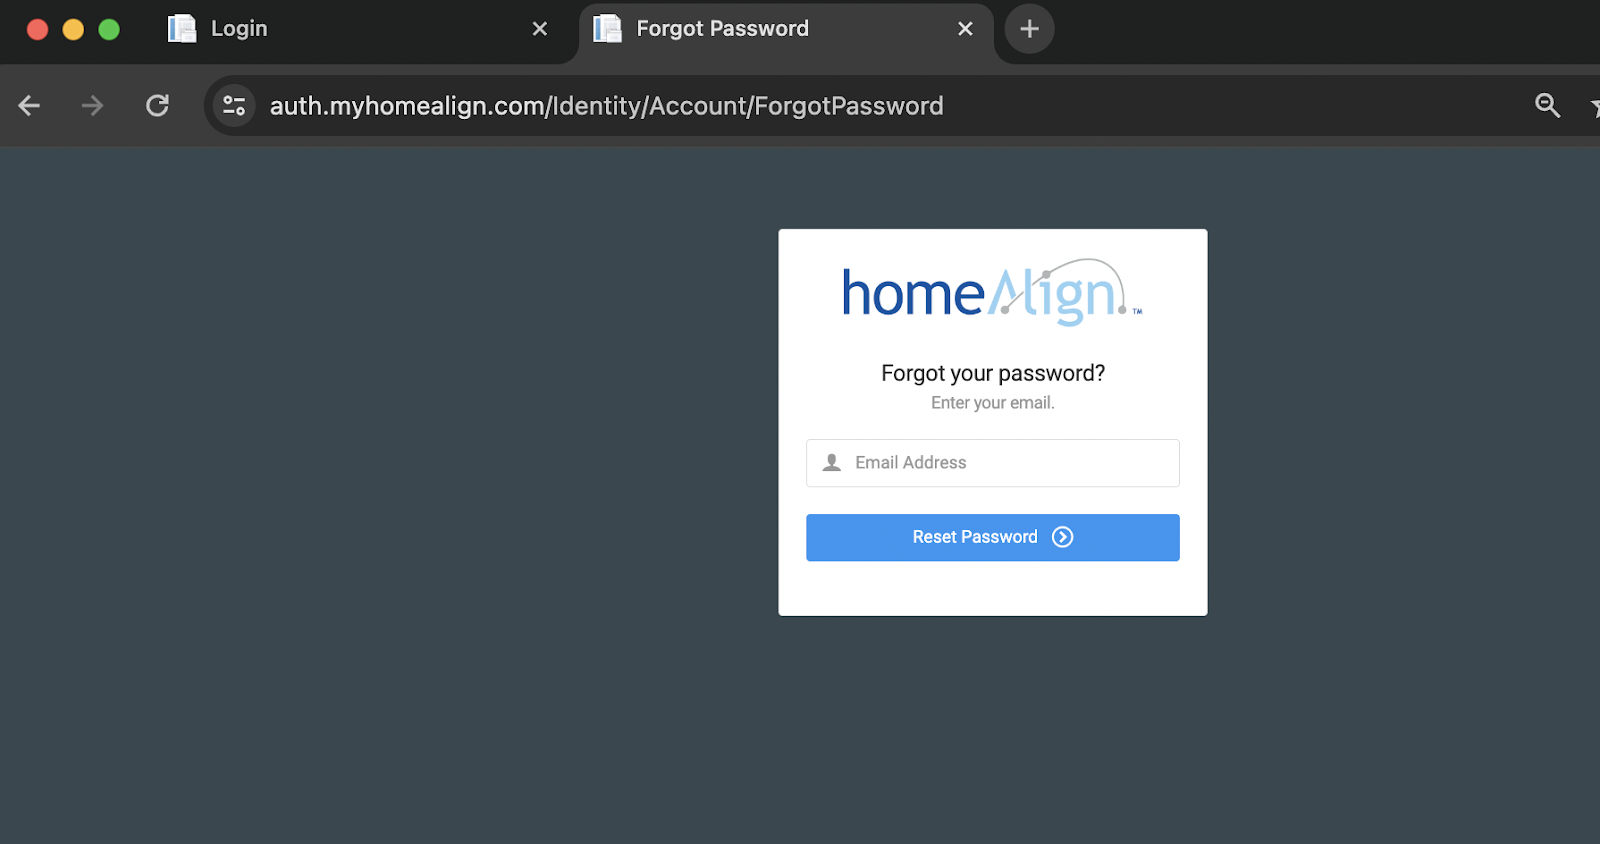Select the address bar URL
1600x844 pixels.
coord(605,105)
